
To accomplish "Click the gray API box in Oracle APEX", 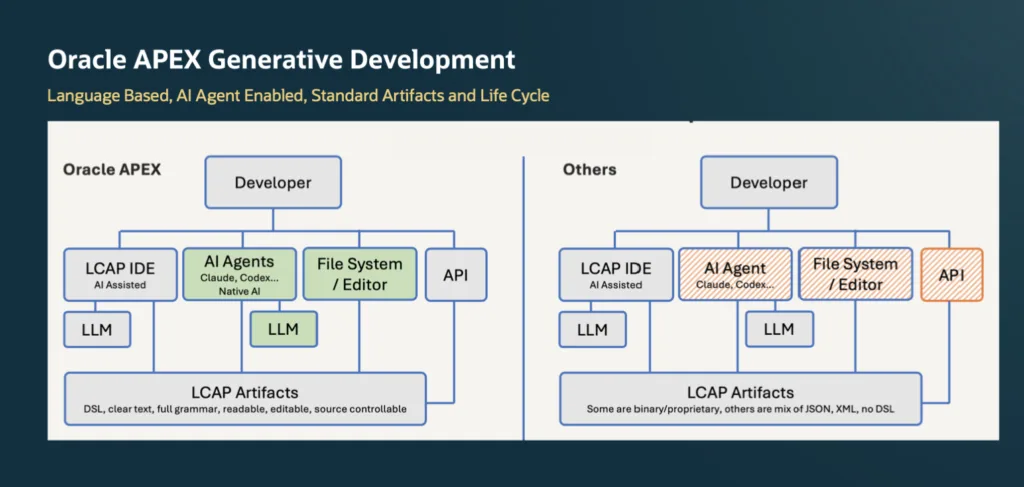I will point(456,274).
